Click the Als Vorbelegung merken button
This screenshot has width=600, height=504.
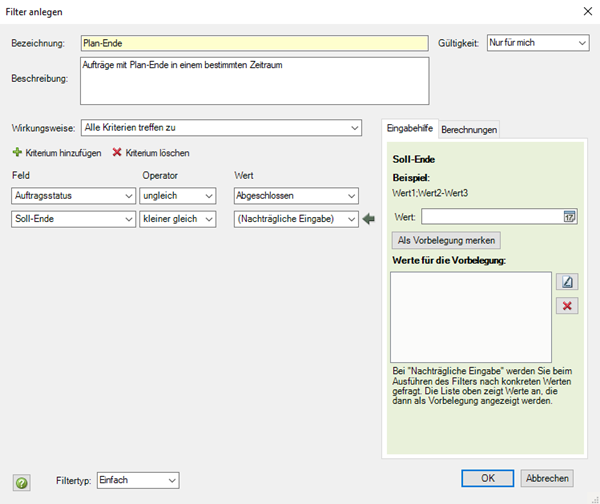click(446, 240)
